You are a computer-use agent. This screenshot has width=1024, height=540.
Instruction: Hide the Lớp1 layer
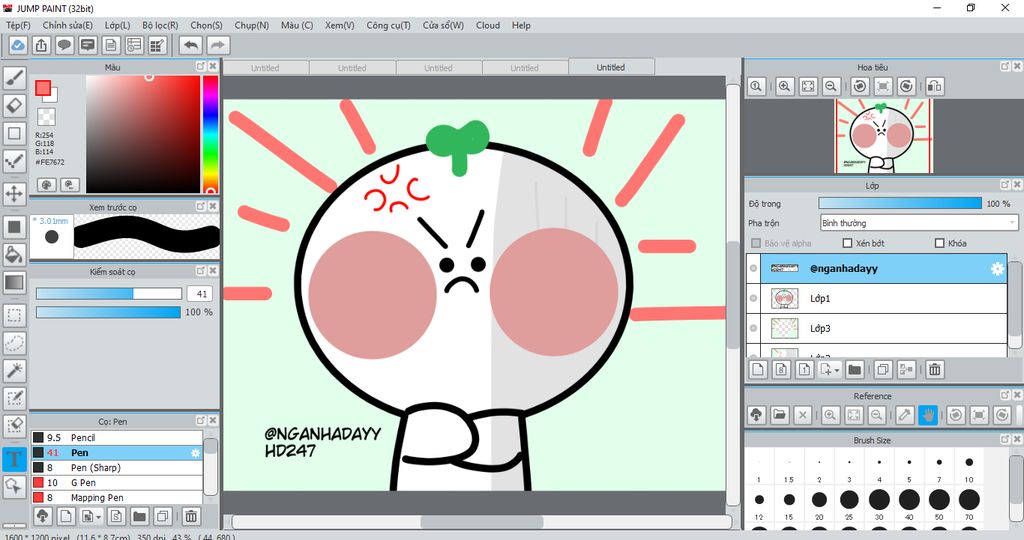(x=754, y=298)
